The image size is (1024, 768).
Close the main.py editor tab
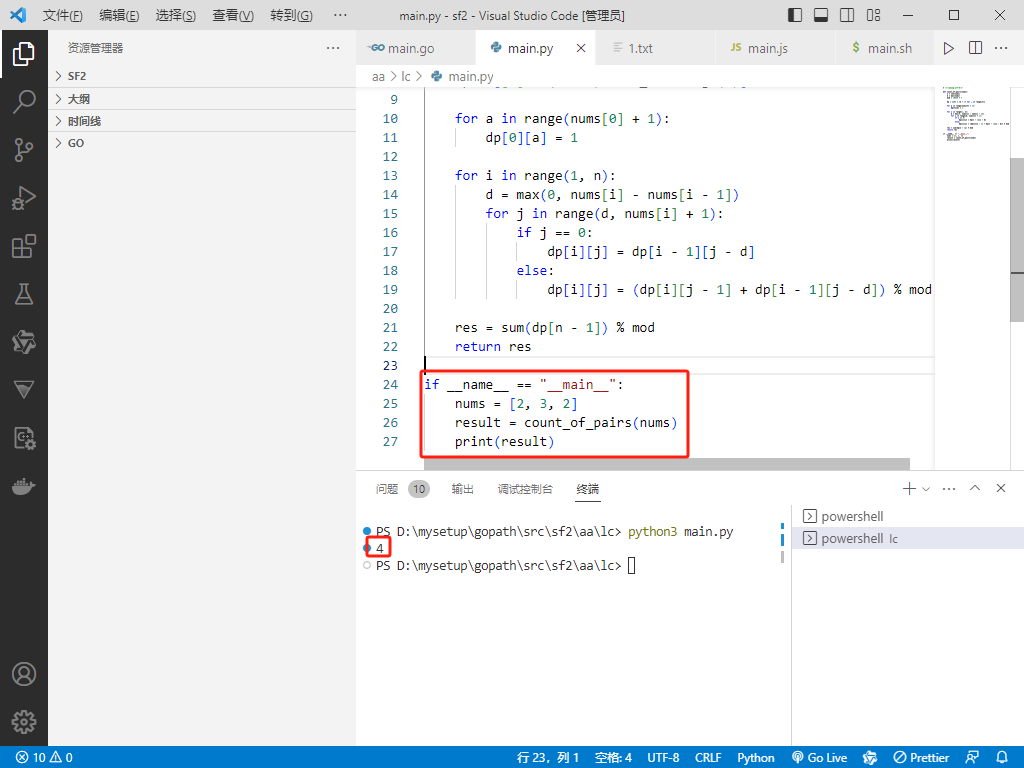581,48
